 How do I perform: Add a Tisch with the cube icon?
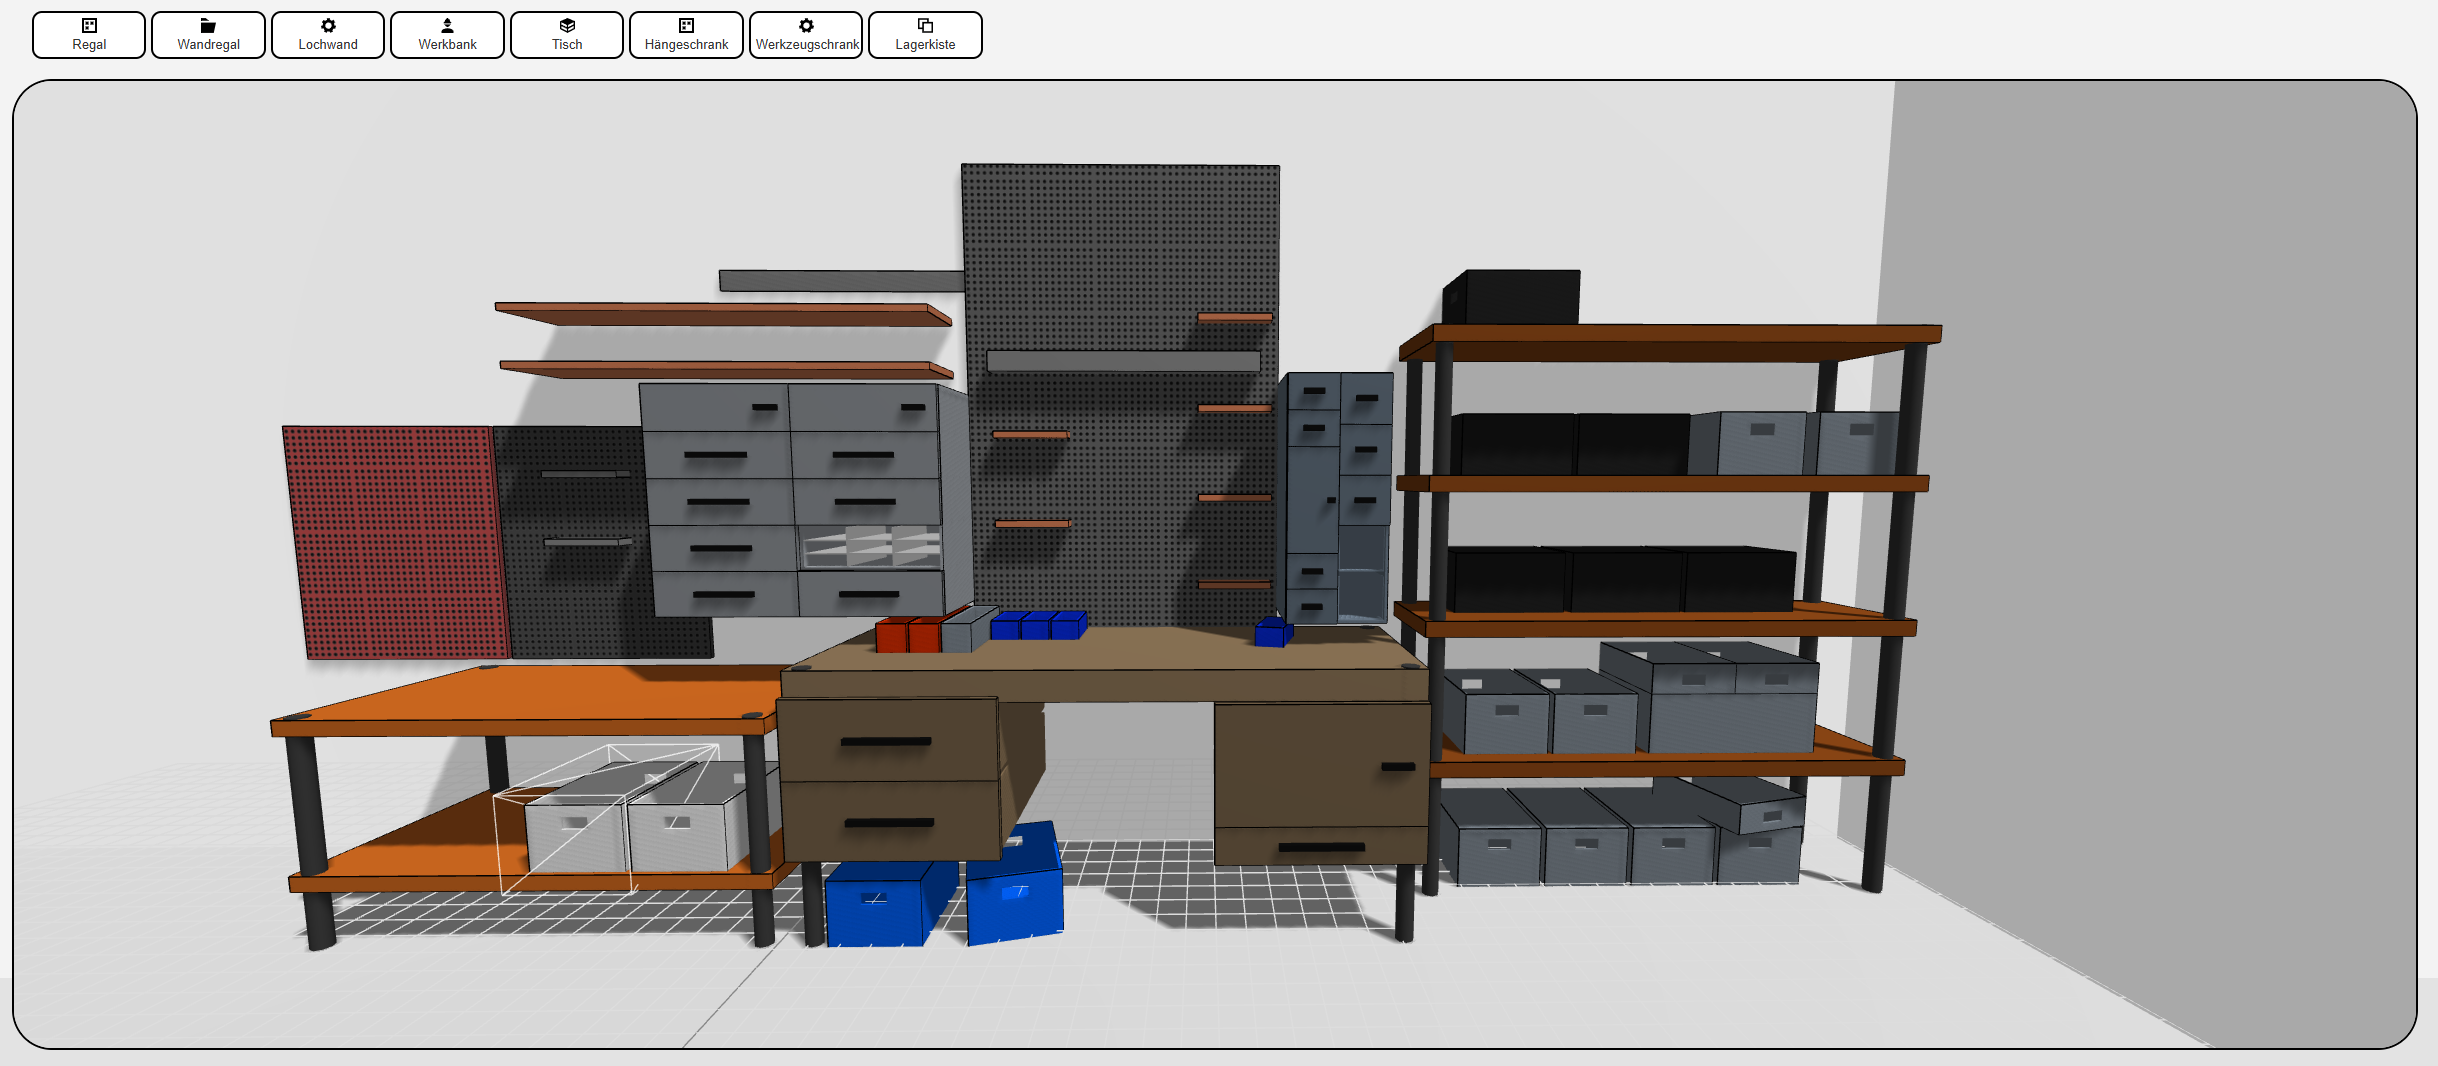pyautogui.click(x=567, y=35)
